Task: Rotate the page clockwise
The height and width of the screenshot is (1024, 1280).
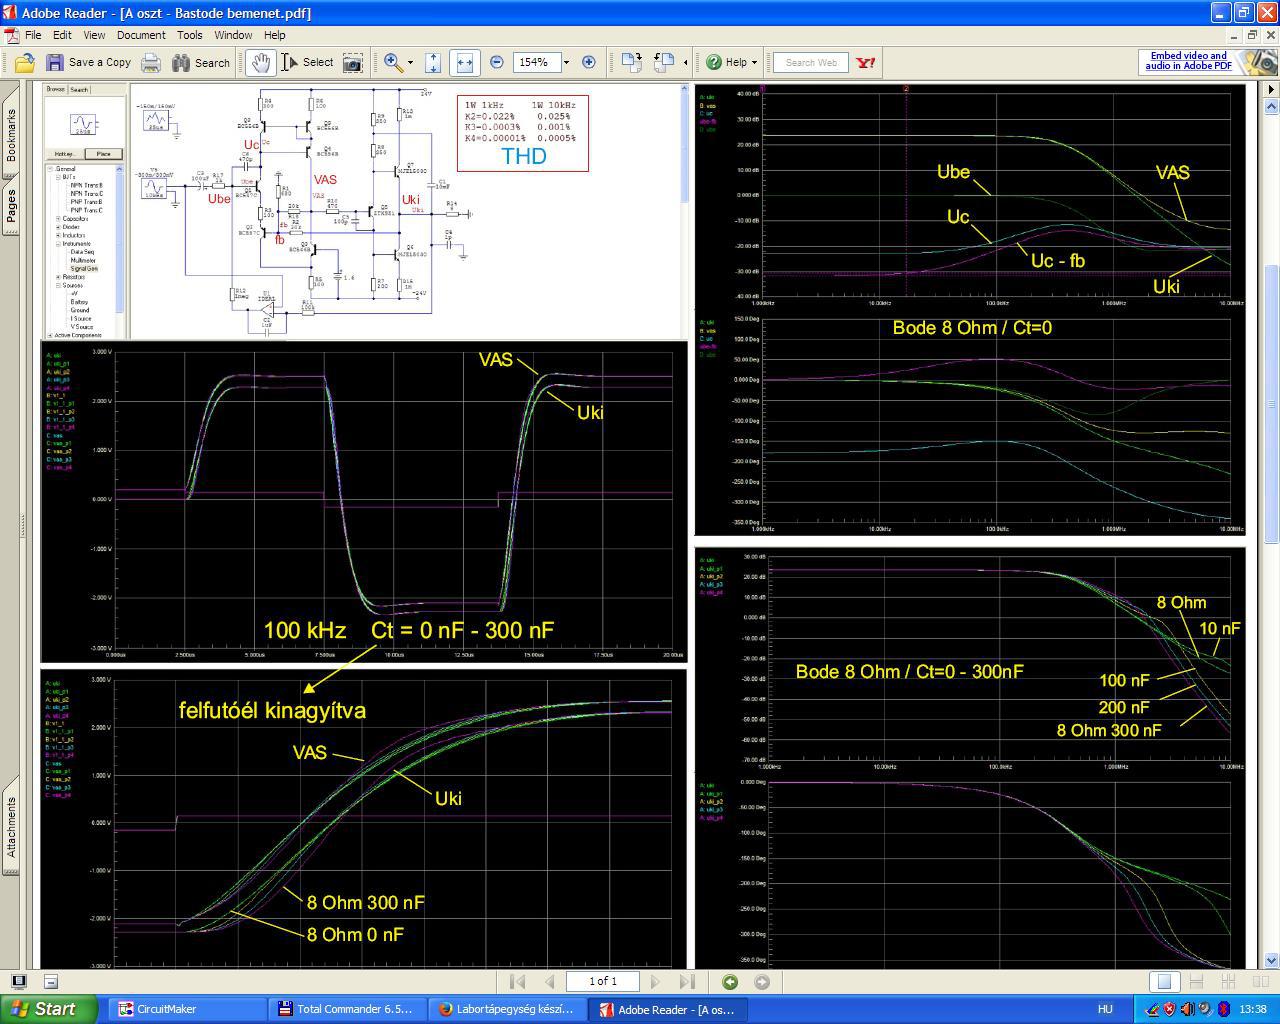Action: [631, 62]
